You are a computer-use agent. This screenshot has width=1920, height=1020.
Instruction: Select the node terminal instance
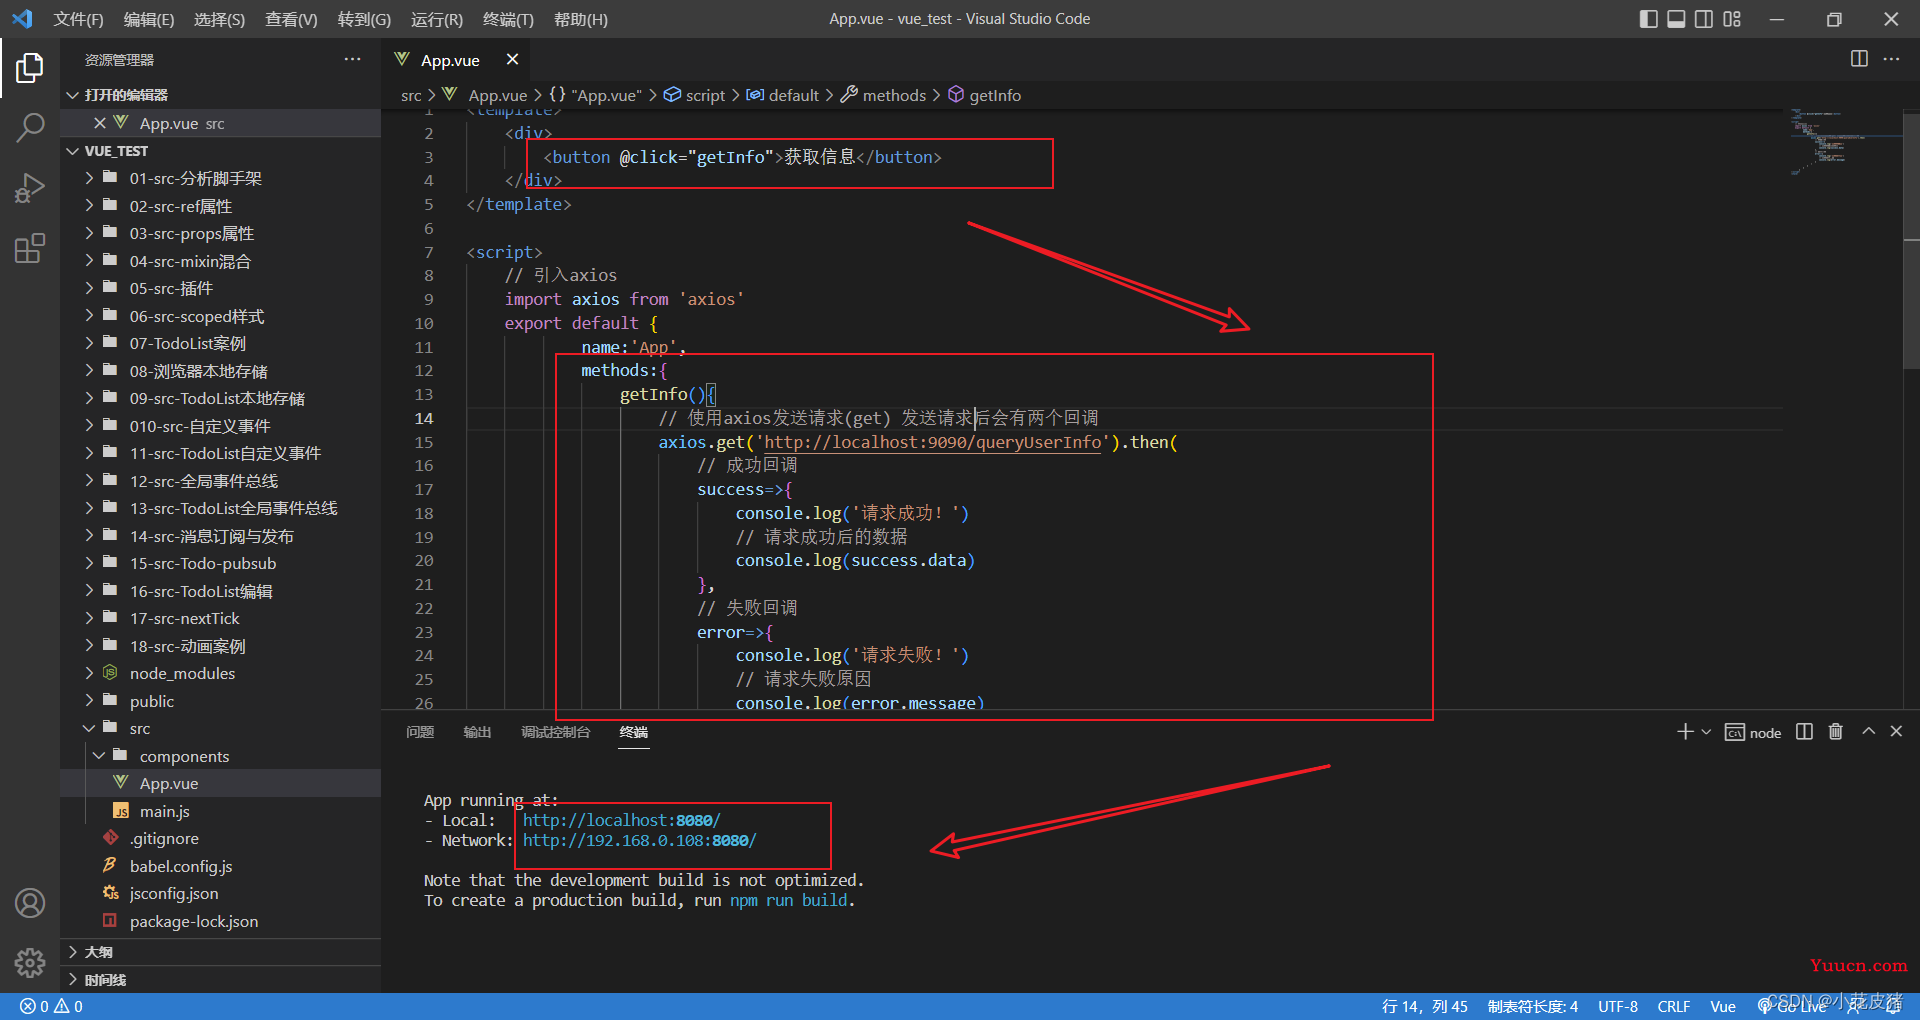pyautogui.click(x=1753, y=733)
